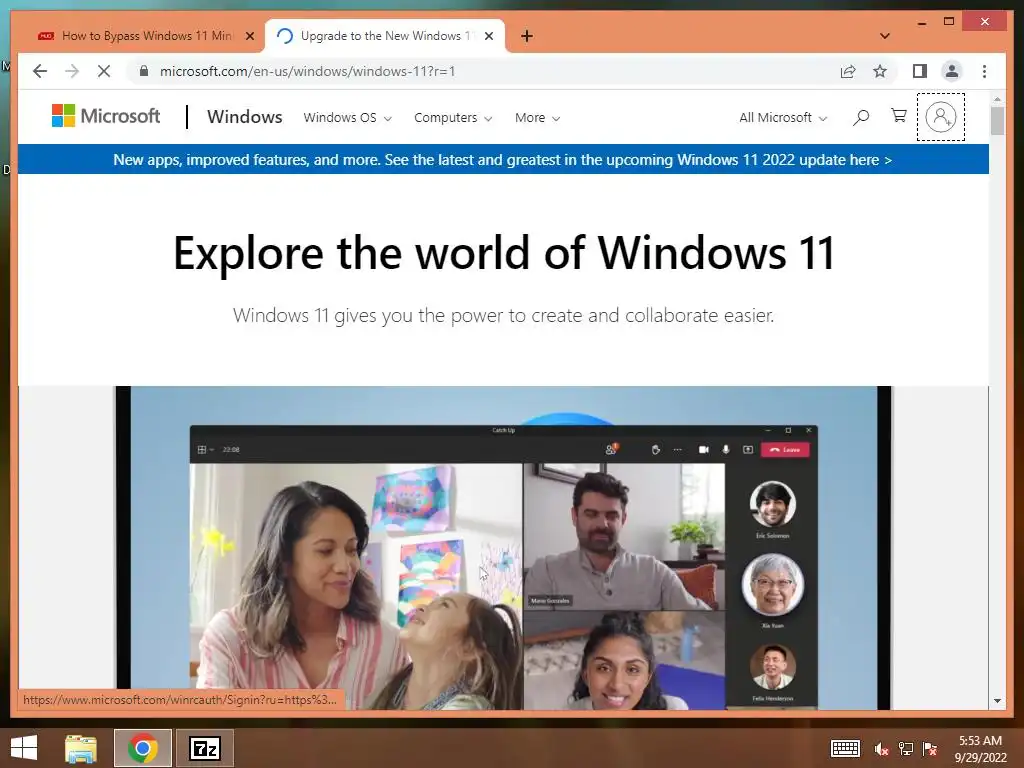The width and height of the screenshot is (1024, 768).
Task: Click the vertical scrollbar thumb
Action: (997, 121)
